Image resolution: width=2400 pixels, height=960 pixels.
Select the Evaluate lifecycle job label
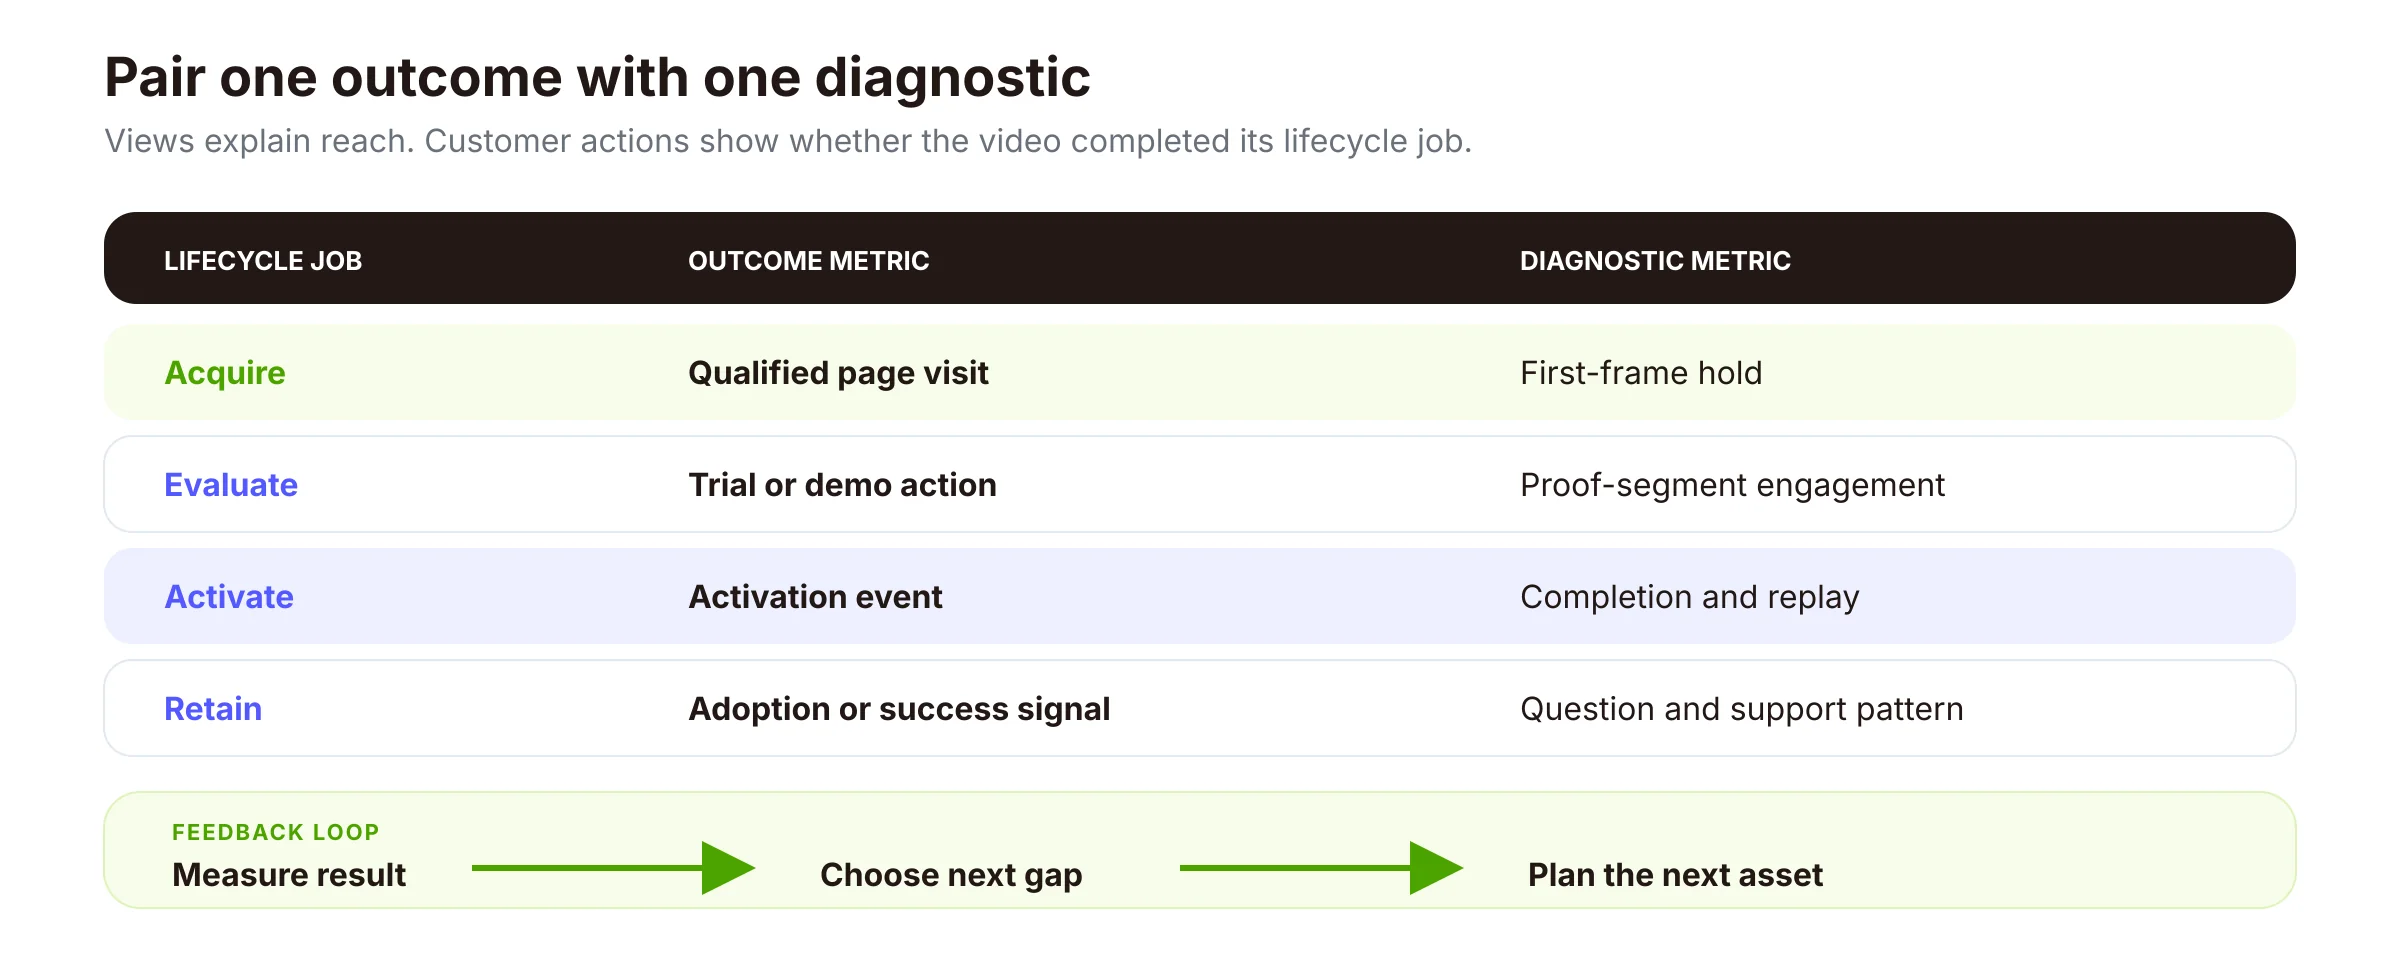(x=231, y=485)
